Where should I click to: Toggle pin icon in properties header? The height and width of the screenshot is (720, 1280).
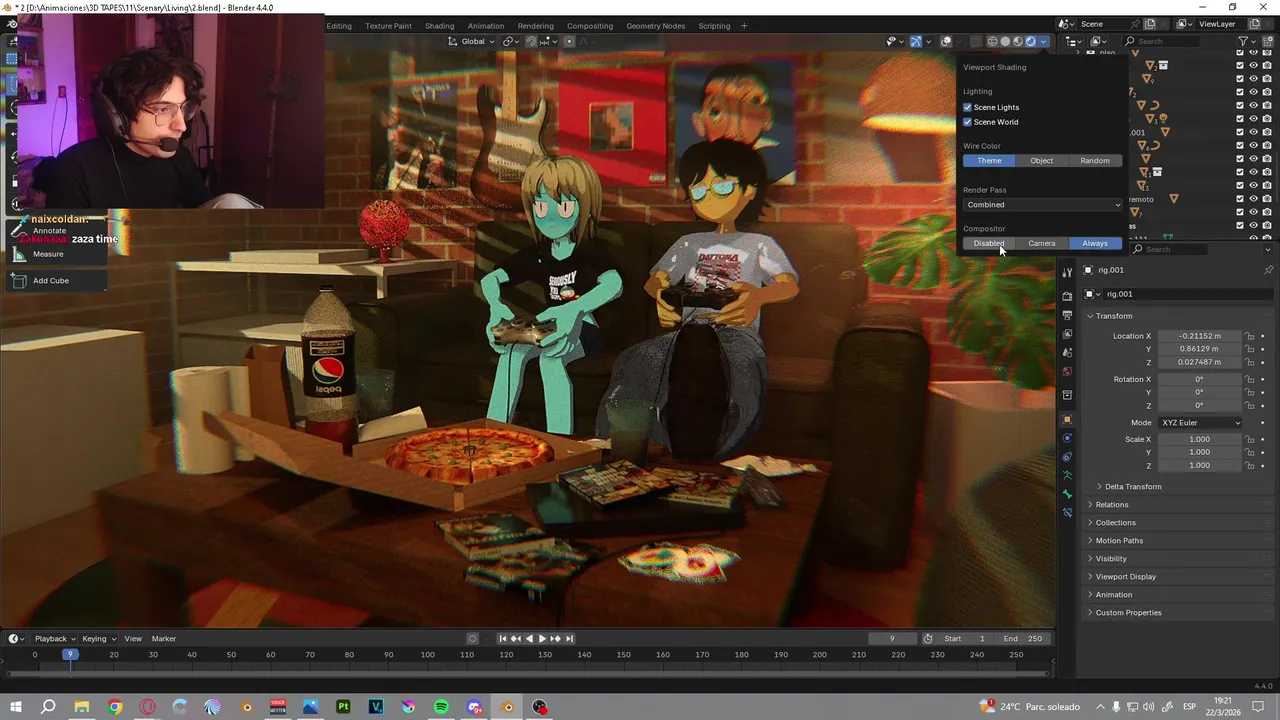tap(1269, 270)
